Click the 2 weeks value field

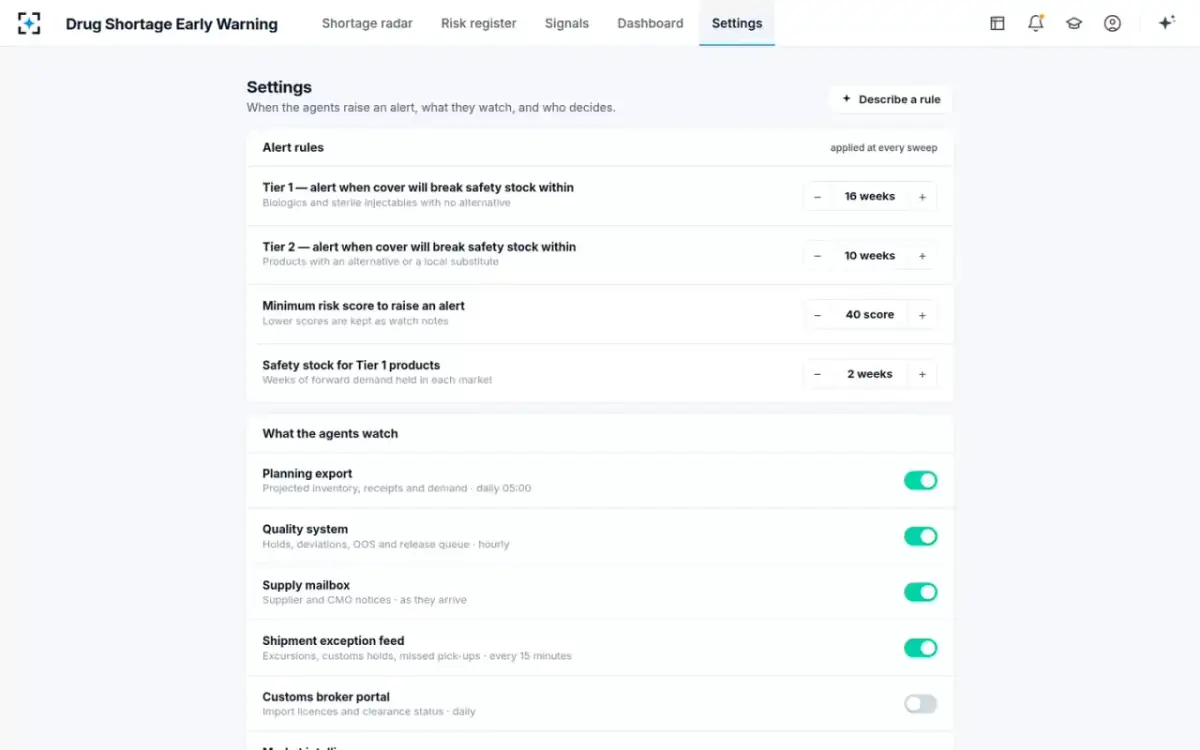[870, 374]
